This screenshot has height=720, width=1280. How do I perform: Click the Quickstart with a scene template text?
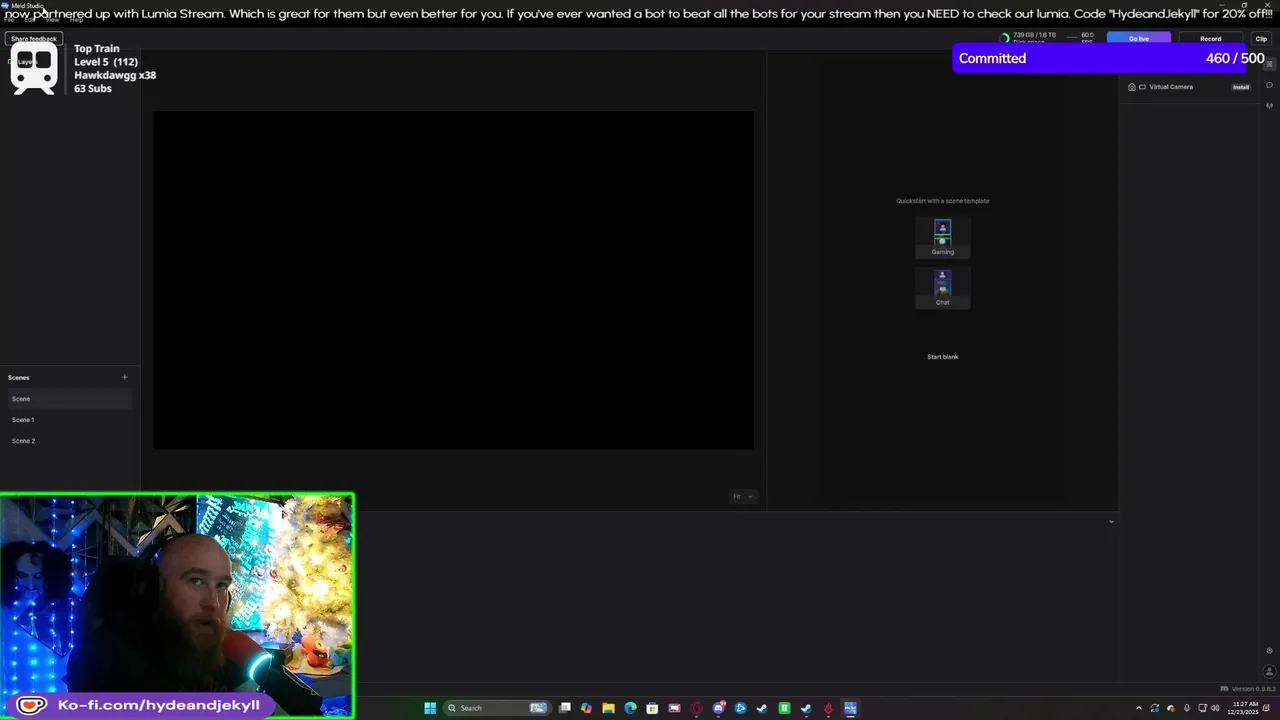pos(942,201)
